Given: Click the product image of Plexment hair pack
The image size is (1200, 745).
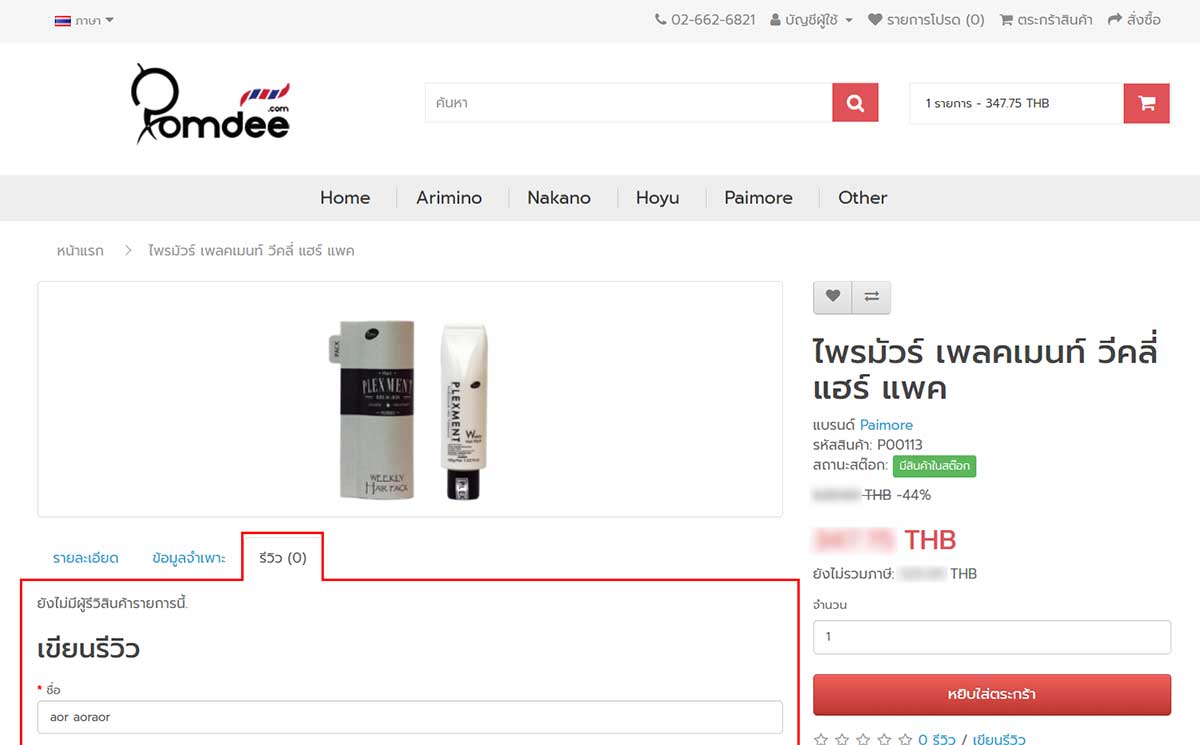Looking at the screenshot, I should (x=411, y=410).
